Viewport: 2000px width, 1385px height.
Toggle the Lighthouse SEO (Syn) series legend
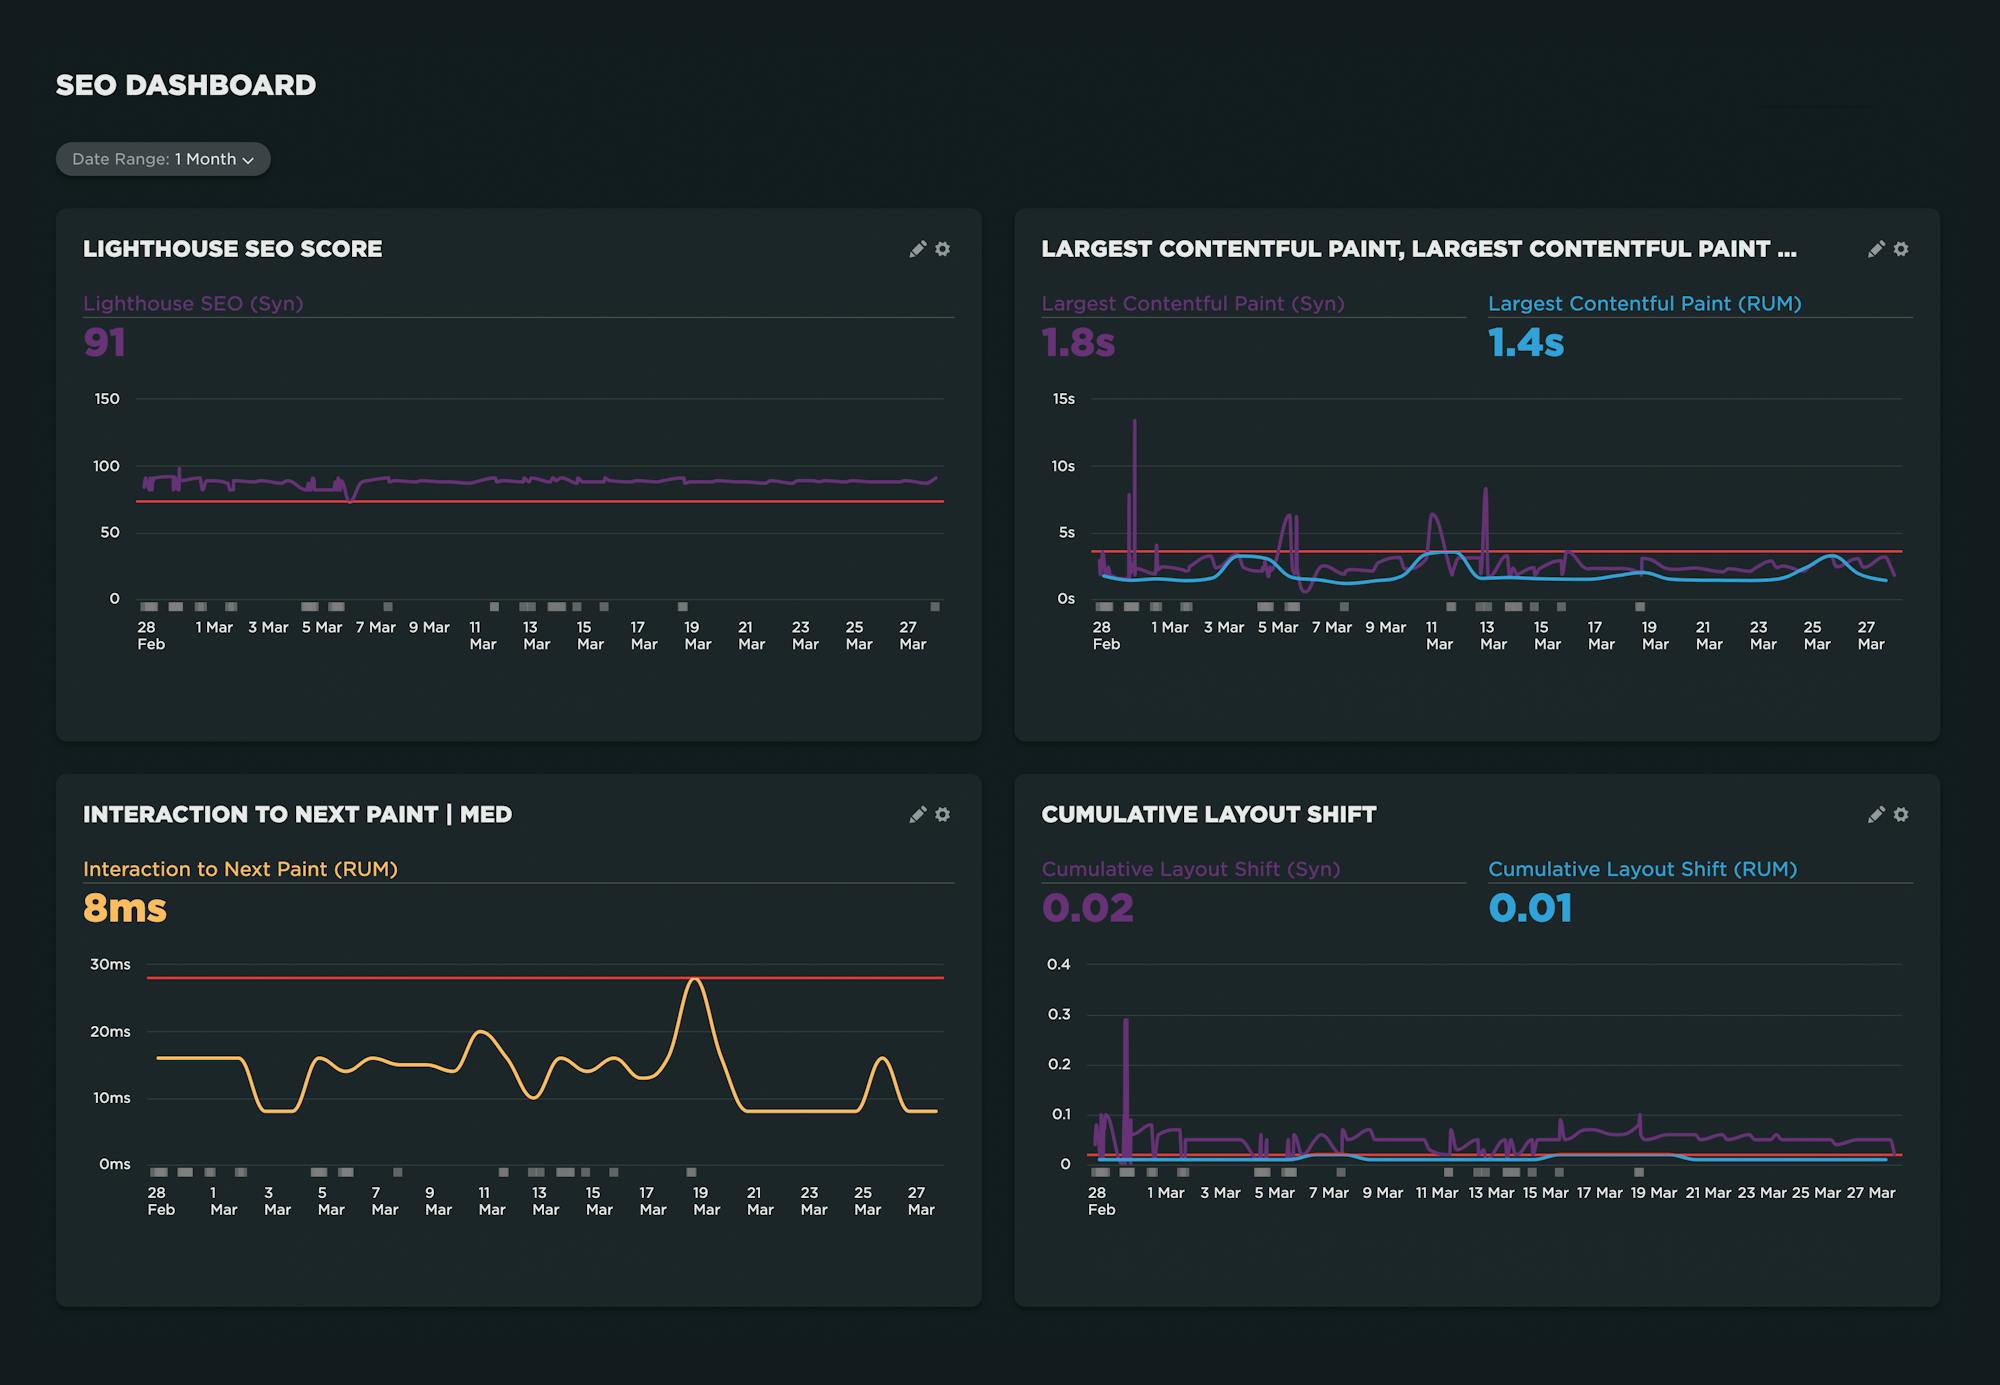coord(193,304)
